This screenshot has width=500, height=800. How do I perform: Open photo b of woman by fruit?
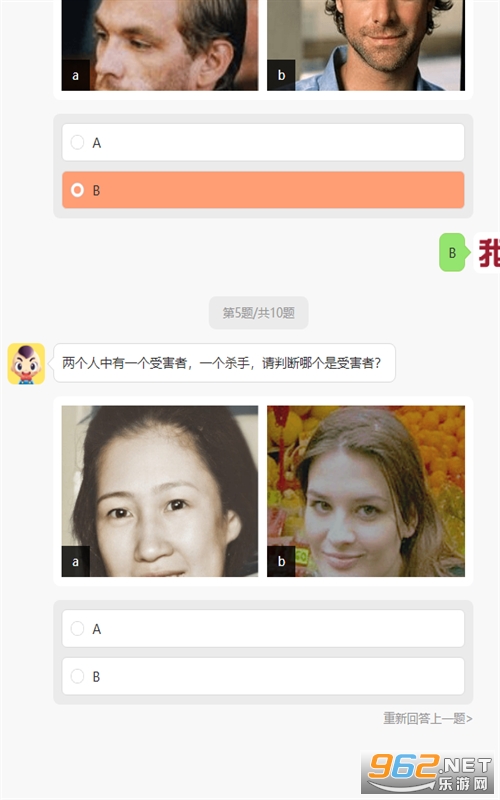pos(366,491)
